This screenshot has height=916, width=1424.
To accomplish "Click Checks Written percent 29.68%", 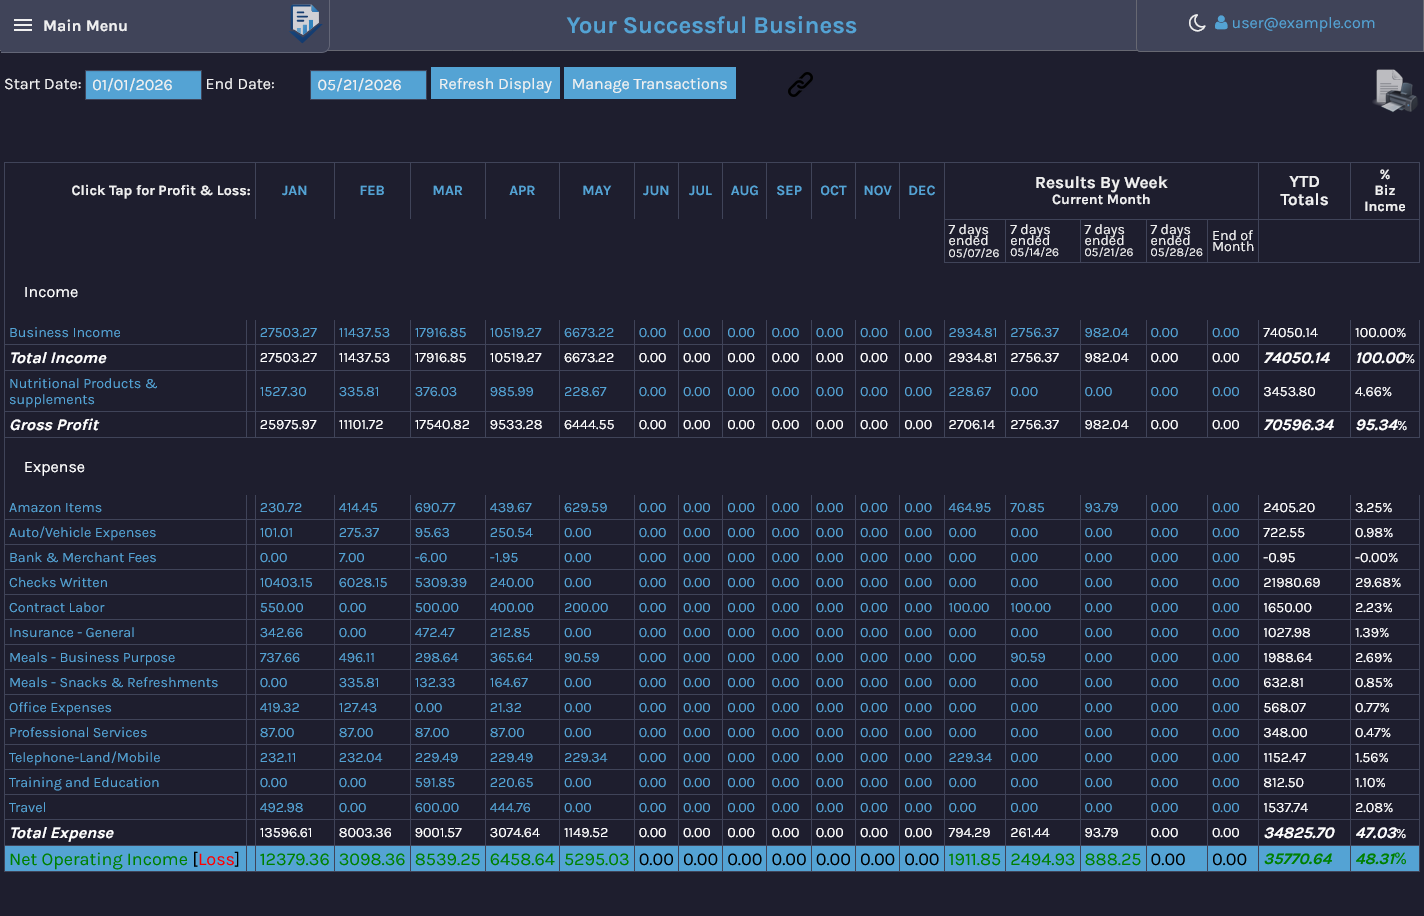I will click(1378, 583).
